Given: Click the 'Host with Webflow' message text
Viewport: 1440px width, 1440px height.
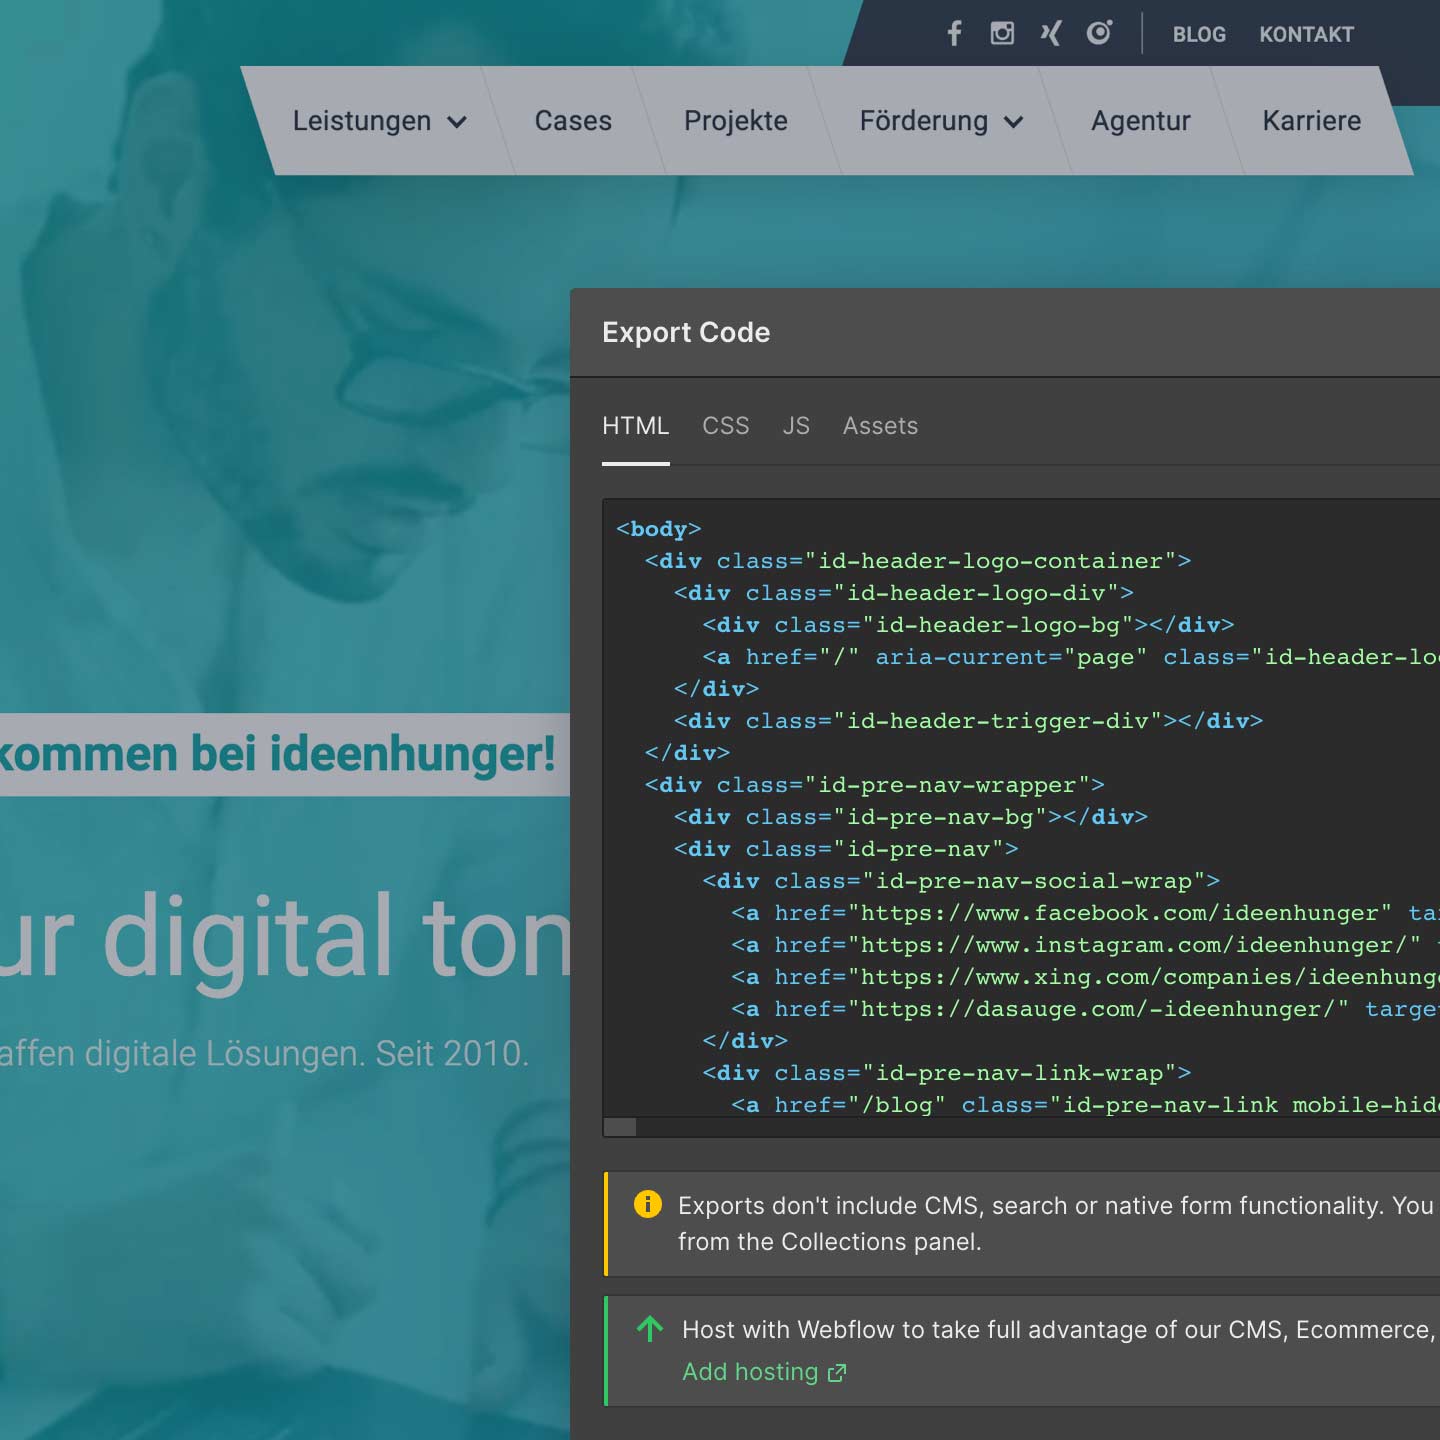Looking at the screenshot, I should click(1058, 1329).
